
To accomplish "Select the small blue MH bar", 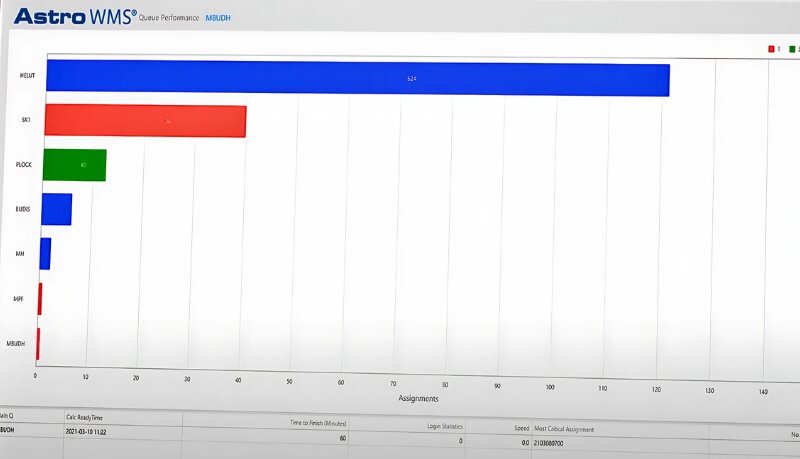I will pyautogui.click(x=45, y=253).
